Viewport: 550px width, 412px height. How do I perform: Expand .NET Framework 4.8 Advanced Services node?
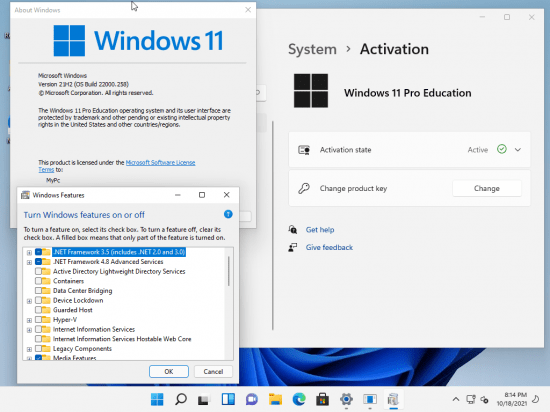click(x=29, y=262)
